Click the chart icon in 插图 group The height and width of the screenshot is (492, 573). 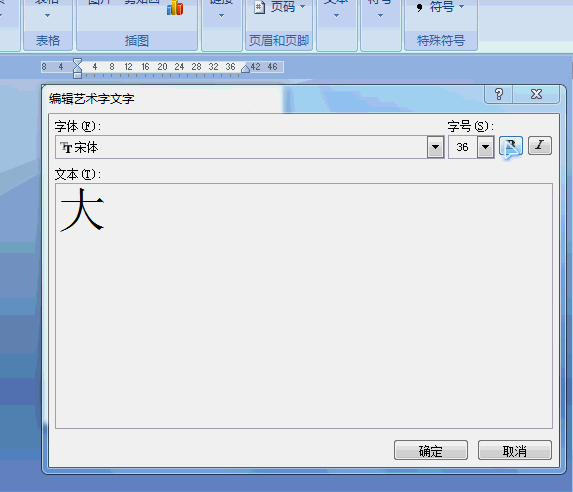(175, 7)
